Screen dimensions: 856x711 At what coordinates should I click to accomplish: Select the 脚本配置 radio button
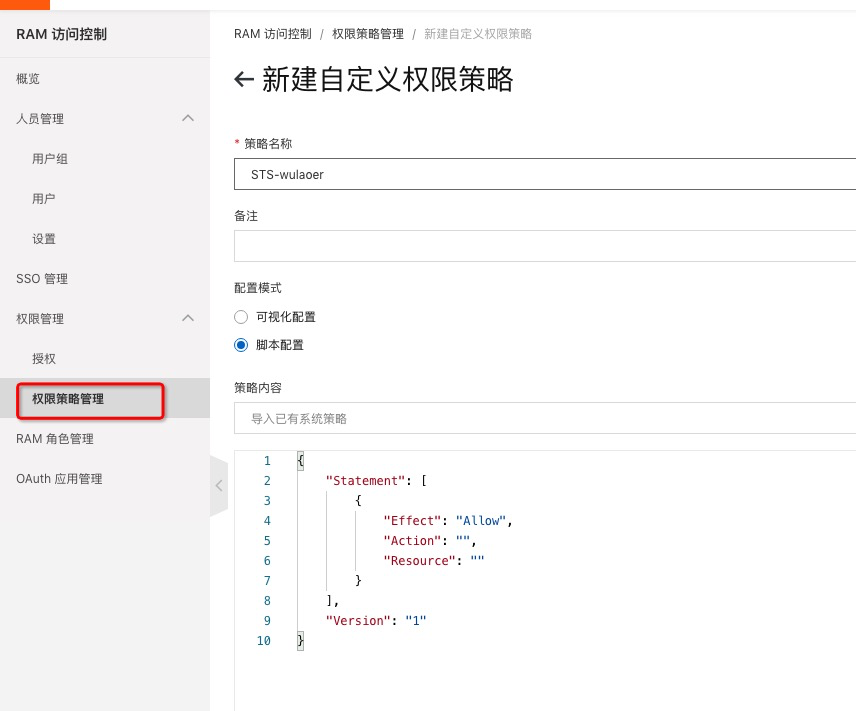coord(240,345)
